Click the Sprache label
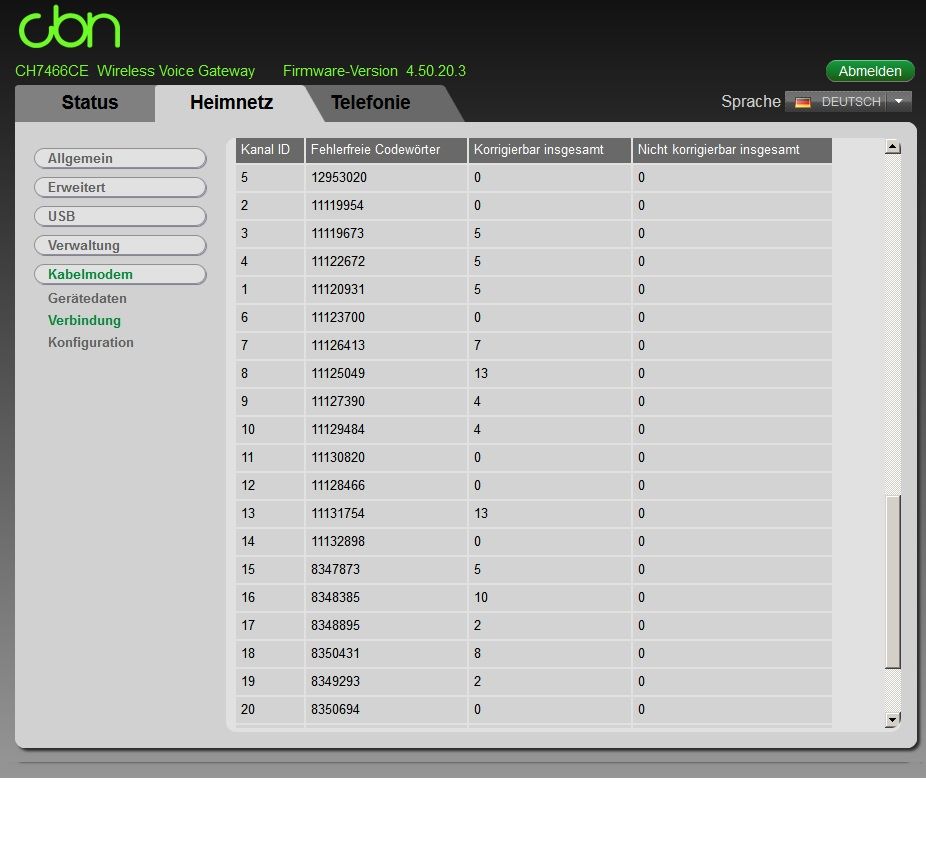Viewport: 926px width, 865px height. tap(751, 102)
